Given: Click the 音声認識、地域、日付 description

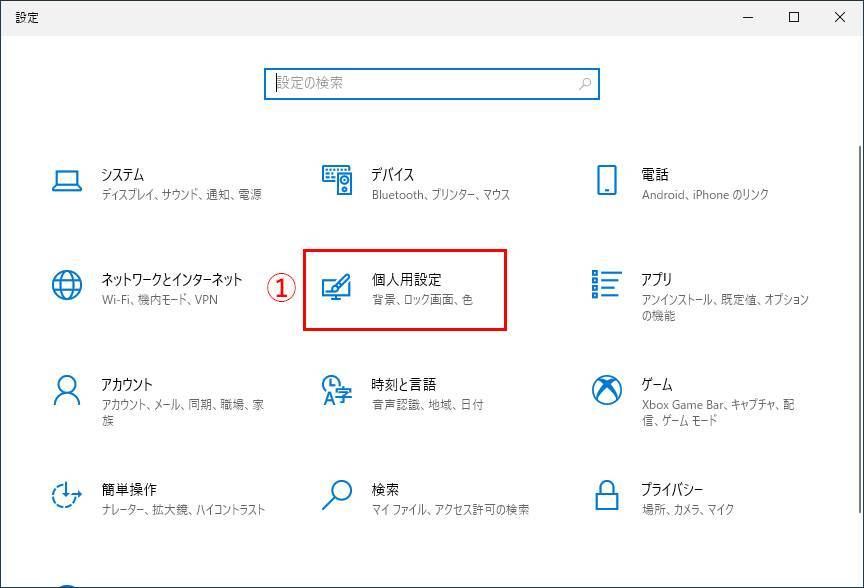Looking at the screenshot, I should coord(428,405).
